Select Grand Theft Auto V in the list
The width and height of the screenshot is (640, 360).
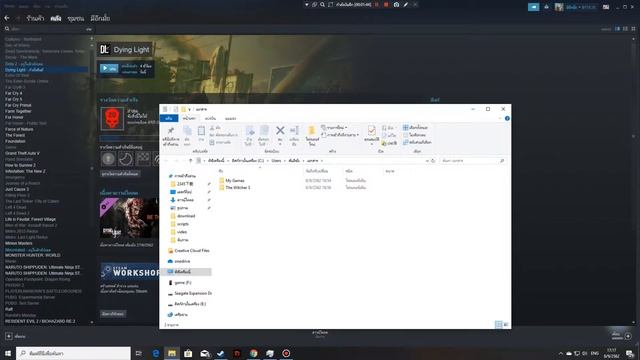point(22,153)
